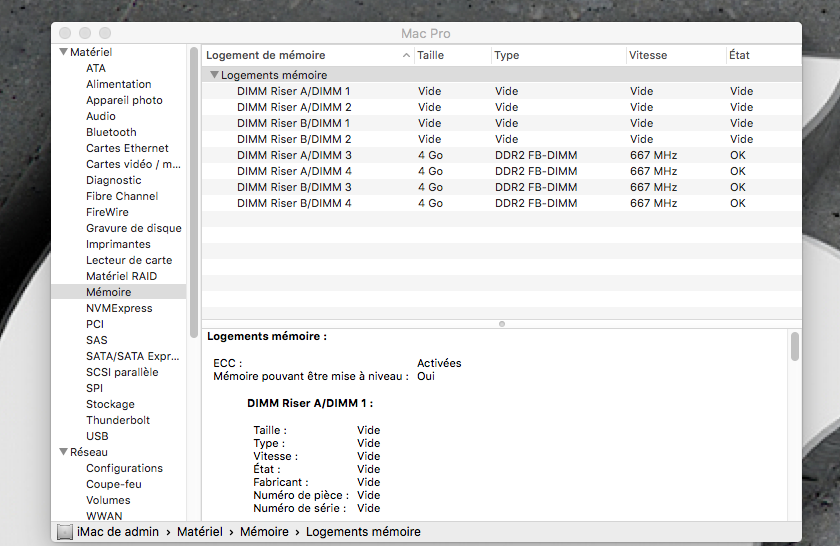Sort by Logement de mémoire column header
Screen dimensions: 840x546
(308, 55)
